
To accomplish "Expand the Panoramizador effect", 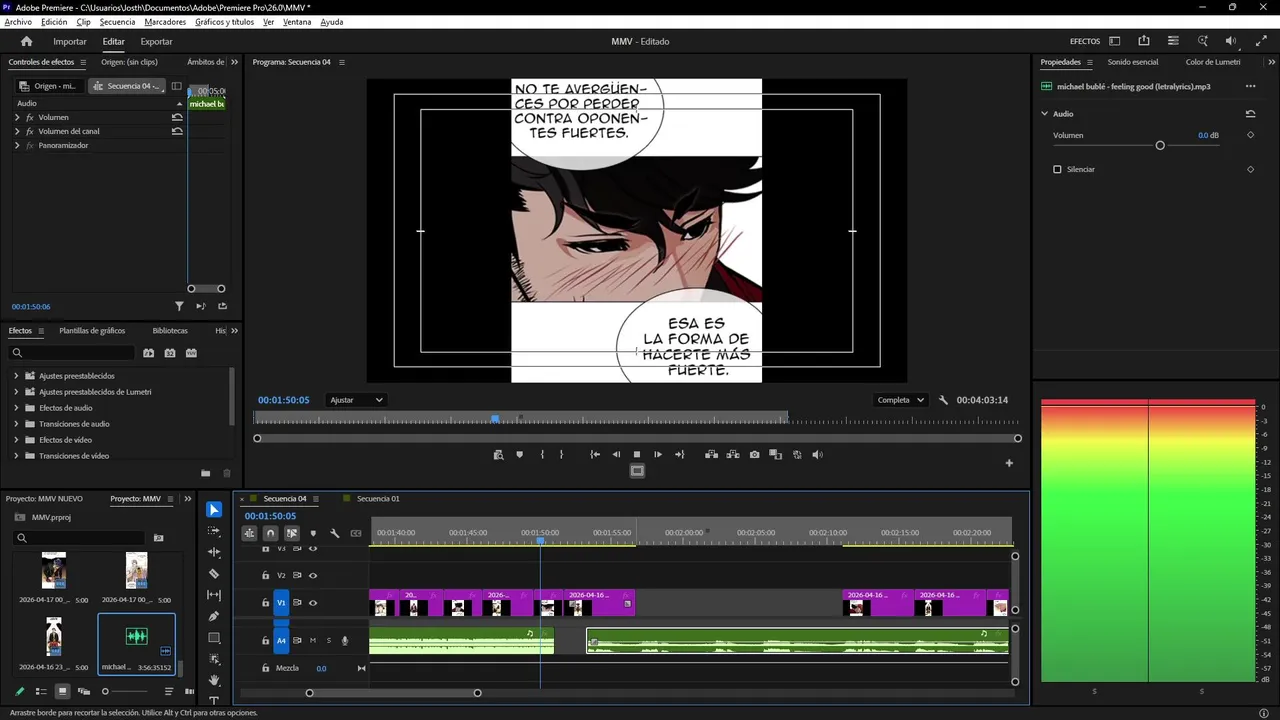I will click(x=17, y=145).
